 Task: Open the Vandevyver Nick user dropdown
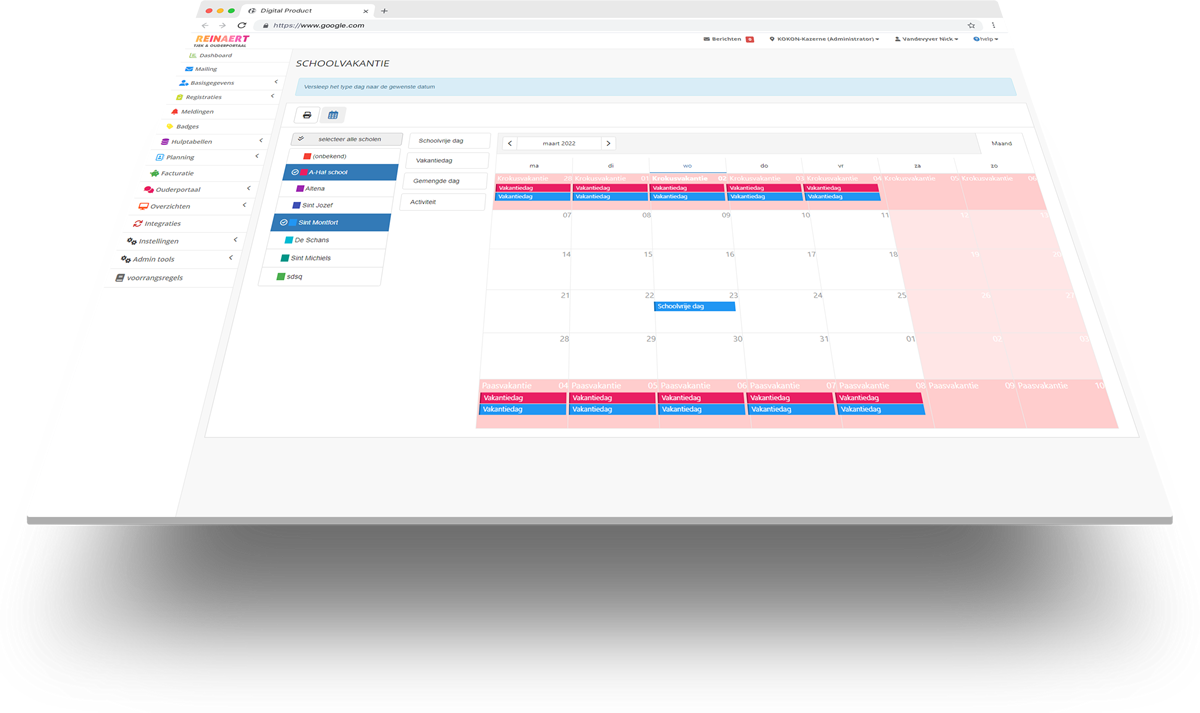pos(926,39)
